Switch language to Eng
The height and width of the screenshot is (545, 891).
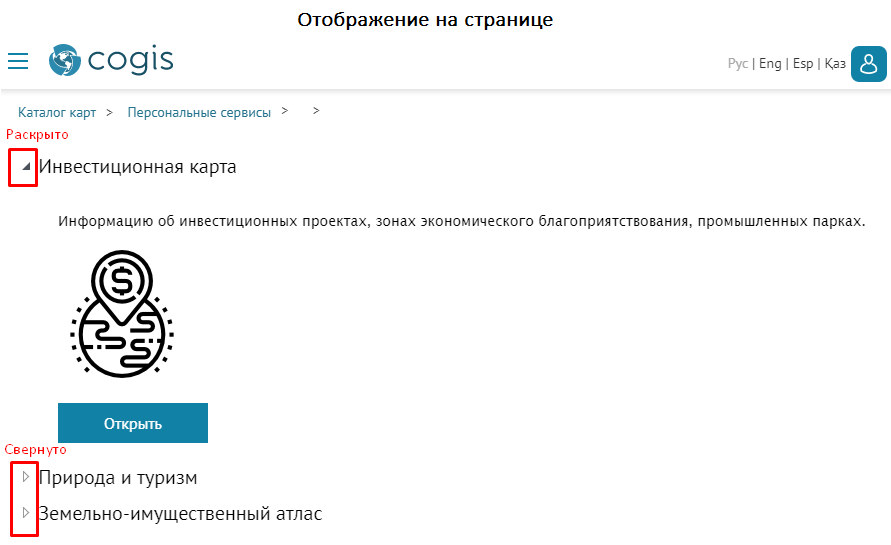click(770, 64)
